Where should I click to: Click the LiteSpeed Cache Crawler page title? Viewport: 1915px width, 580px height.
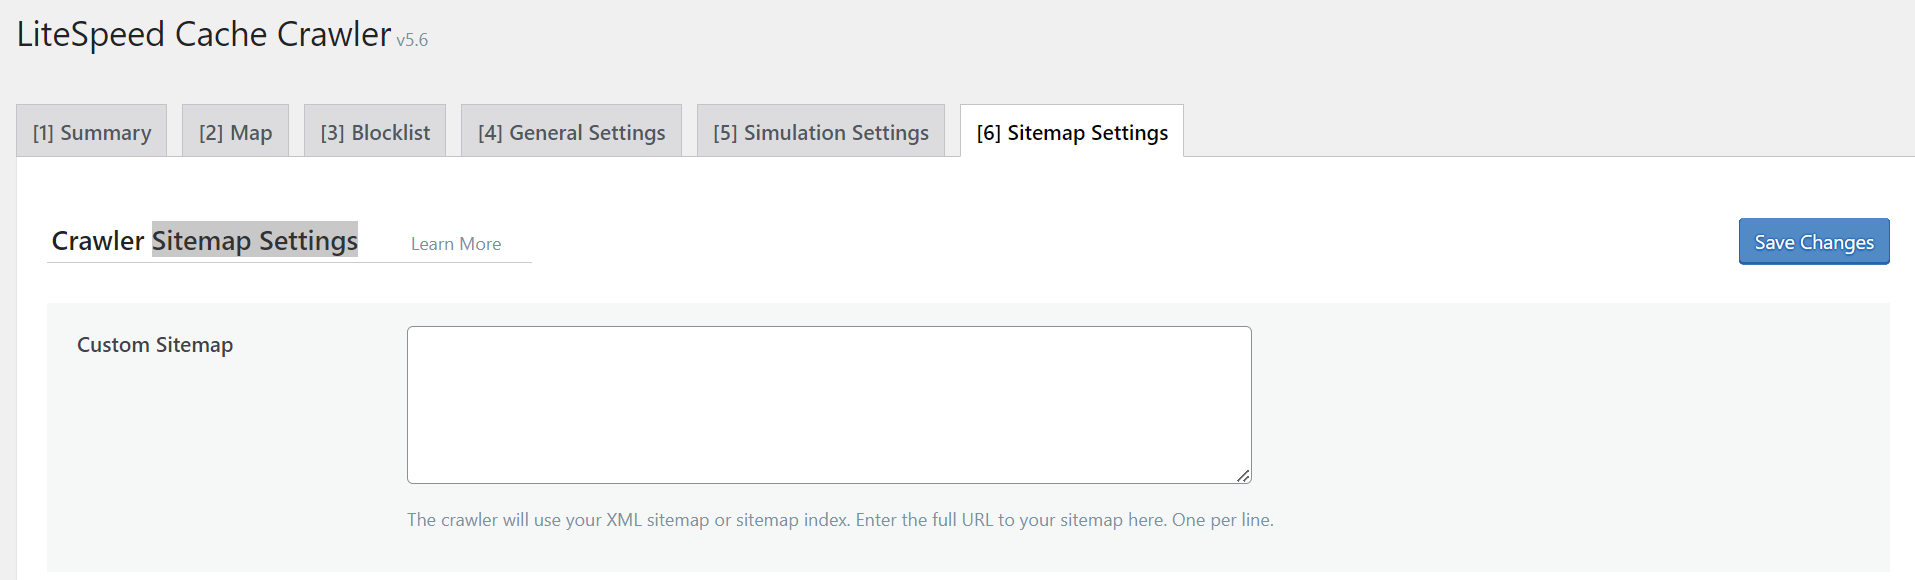204,35
